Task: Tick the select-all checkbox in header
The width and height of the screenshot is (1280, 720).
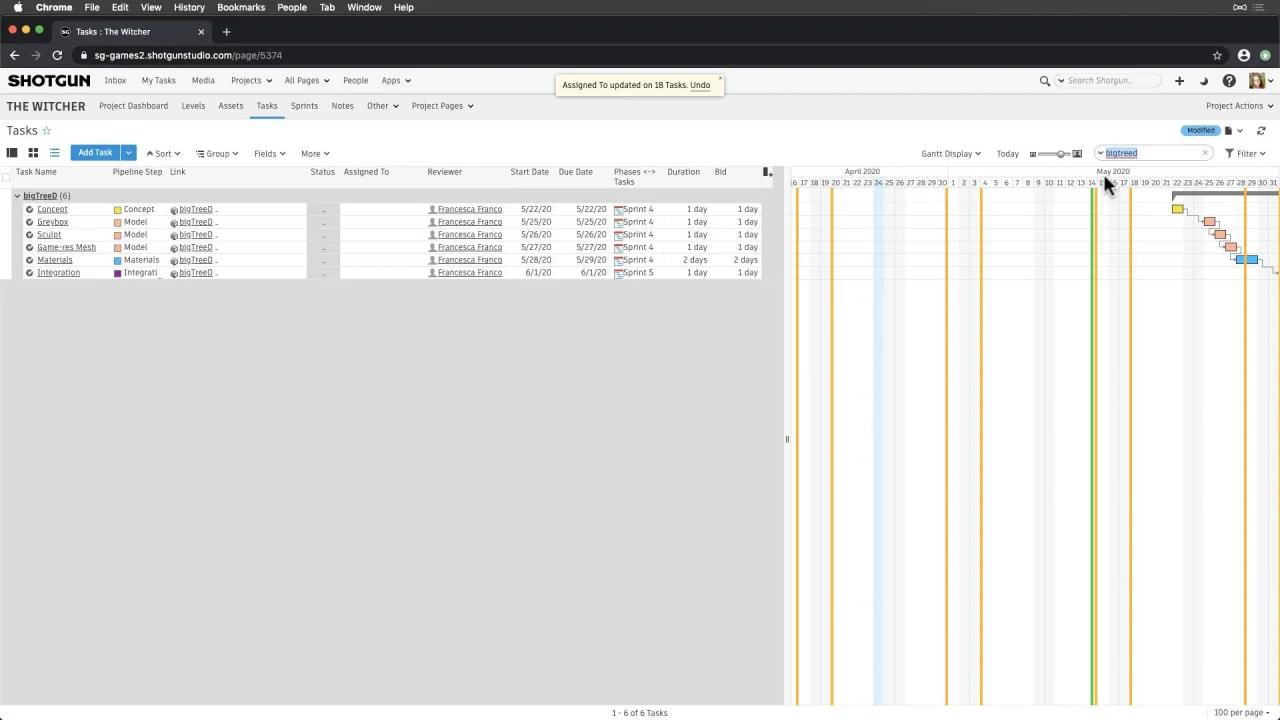Action: pyautogui.click(x=7, y=177)
